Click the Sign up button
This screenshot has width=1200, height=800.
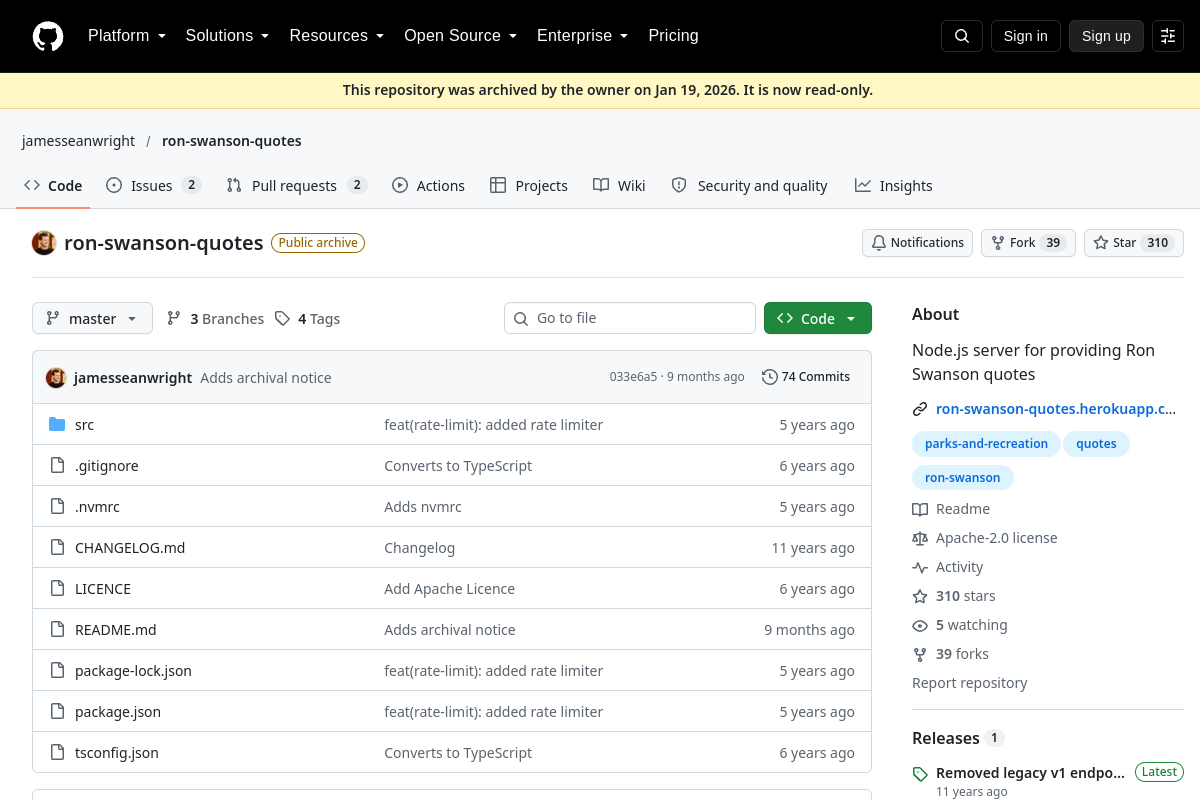tap(1106, 36)
